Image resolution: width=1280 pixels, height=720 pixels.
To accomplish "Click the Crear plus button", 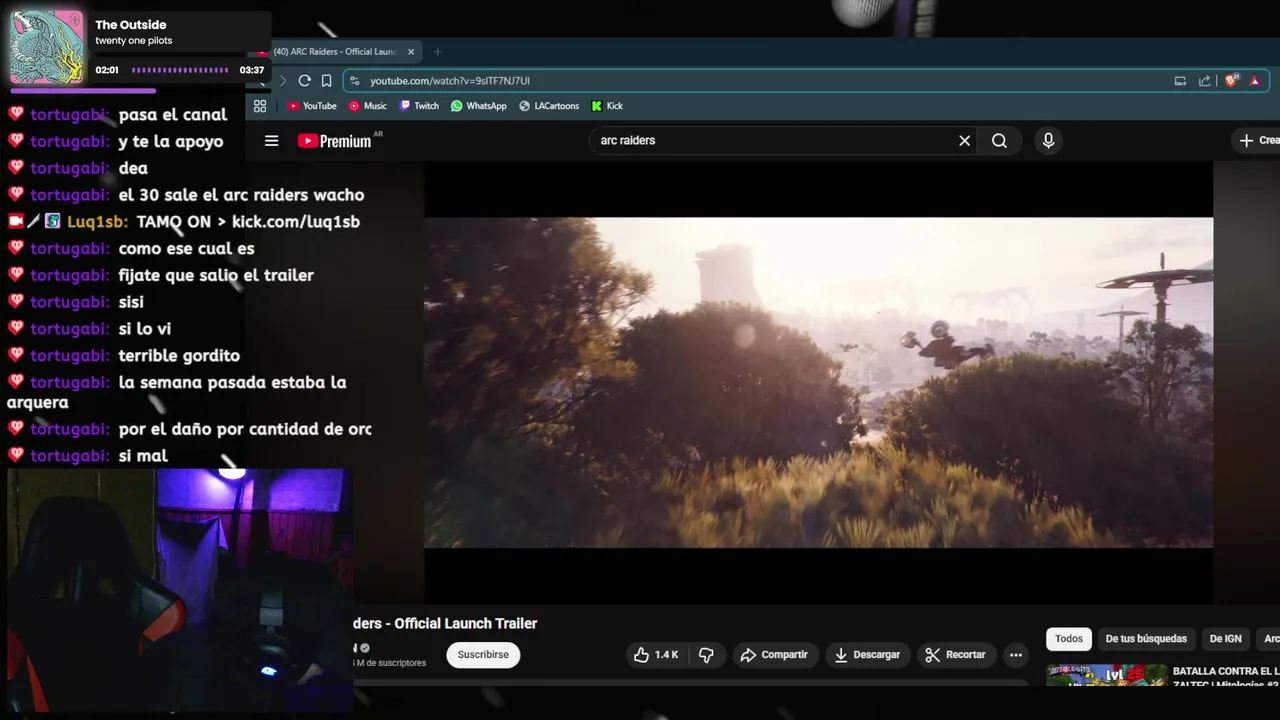I will (x=1258, y=141).
